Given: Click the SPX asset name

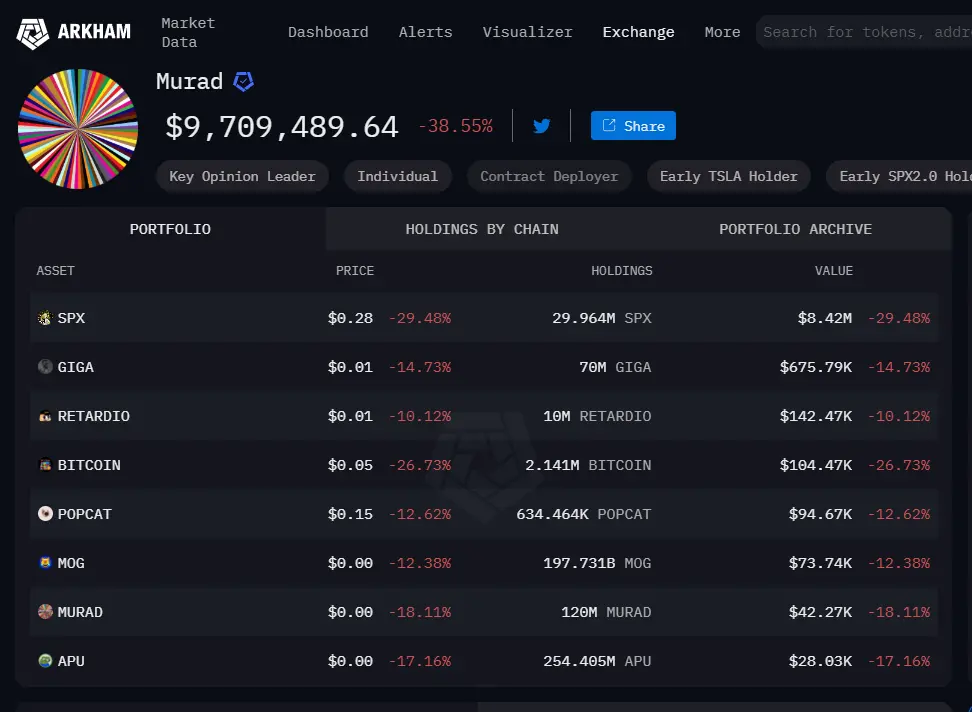Looking at the screenshot, I should [71, 318].
